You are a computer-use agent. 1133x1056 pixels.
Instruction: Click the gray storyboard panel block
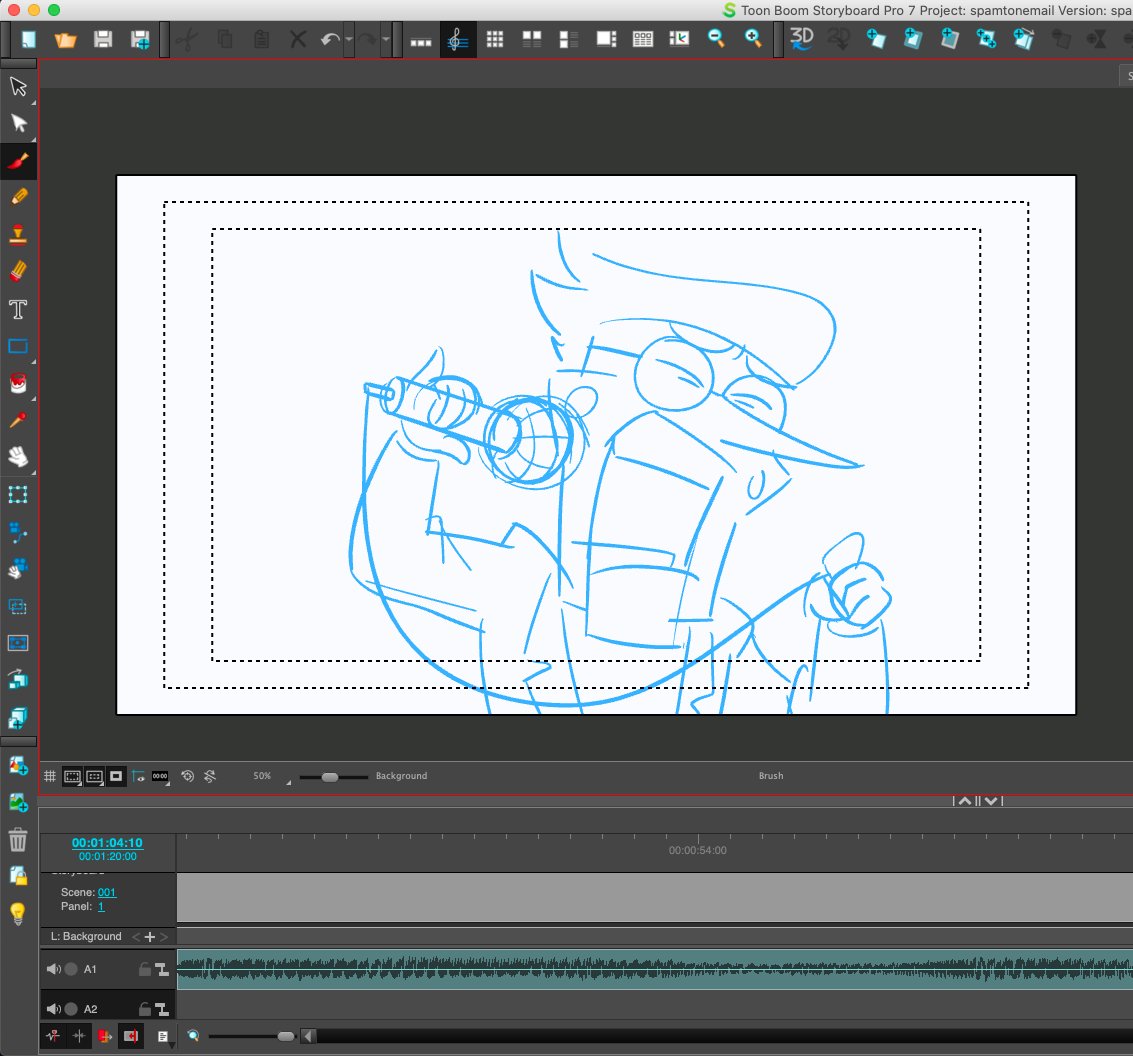pos(655,897)
